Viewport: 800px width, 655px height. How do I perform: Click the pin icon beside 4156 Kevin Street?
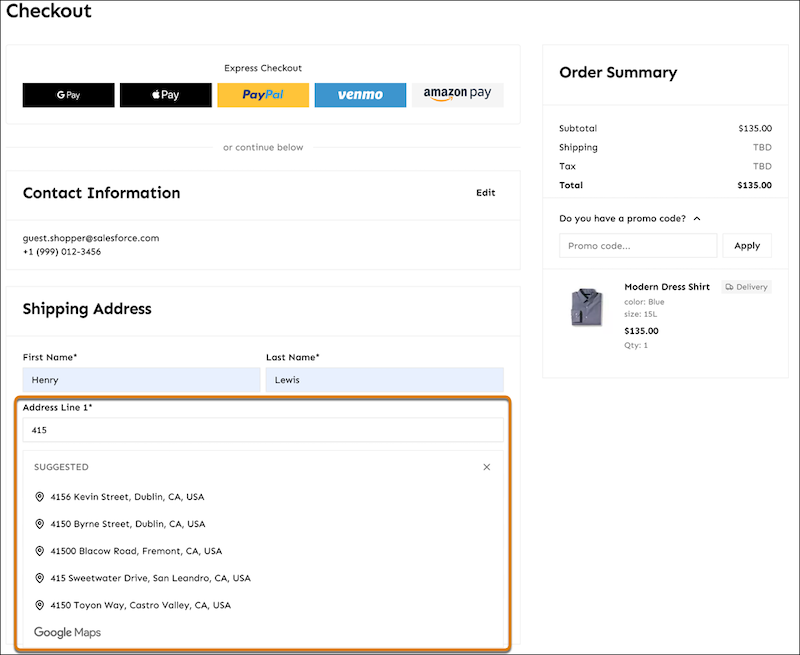pos(39,497)
